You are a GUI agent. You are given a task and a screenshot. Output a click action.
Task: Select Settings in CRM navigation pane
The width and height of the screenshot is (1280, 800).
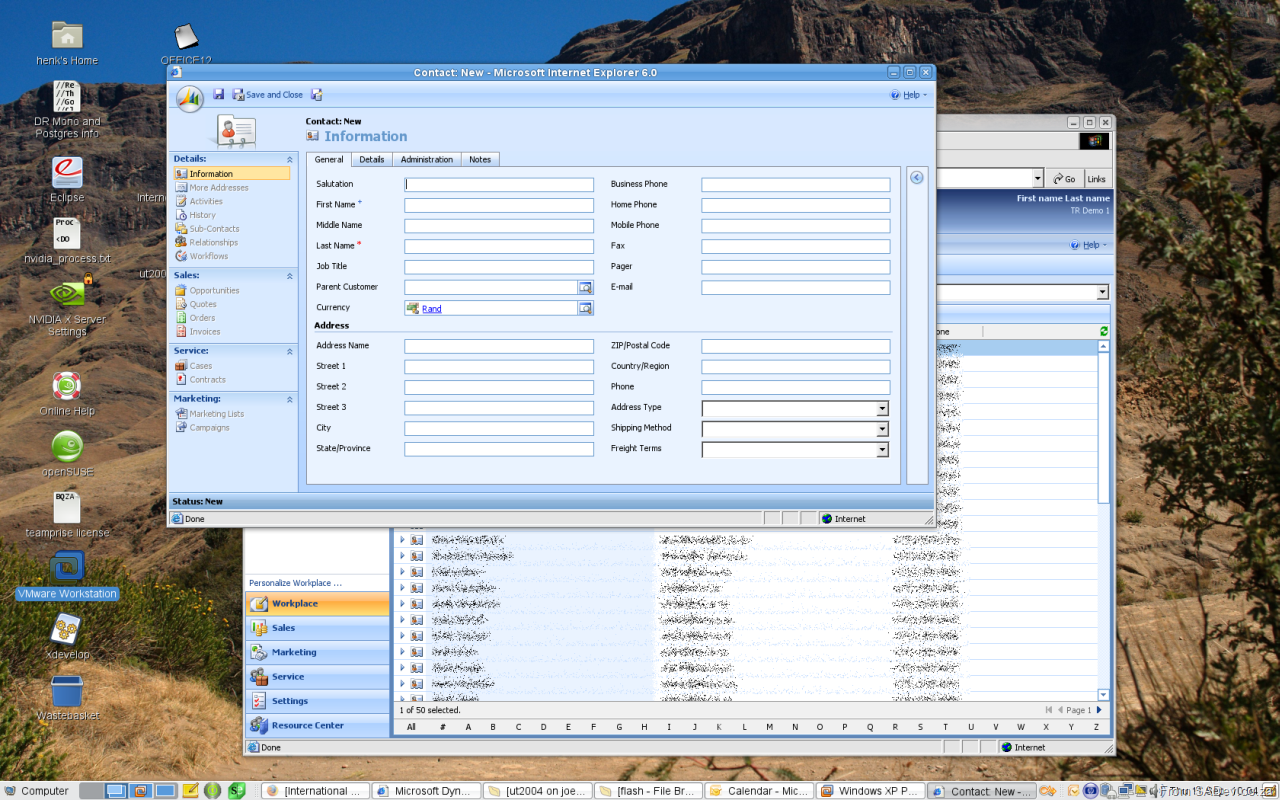[x=317, y=701]
